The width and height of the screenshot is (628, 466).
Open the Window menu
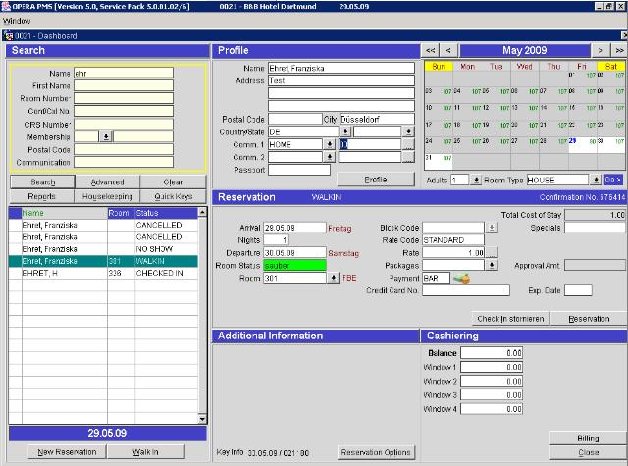(x=17, y=20)
